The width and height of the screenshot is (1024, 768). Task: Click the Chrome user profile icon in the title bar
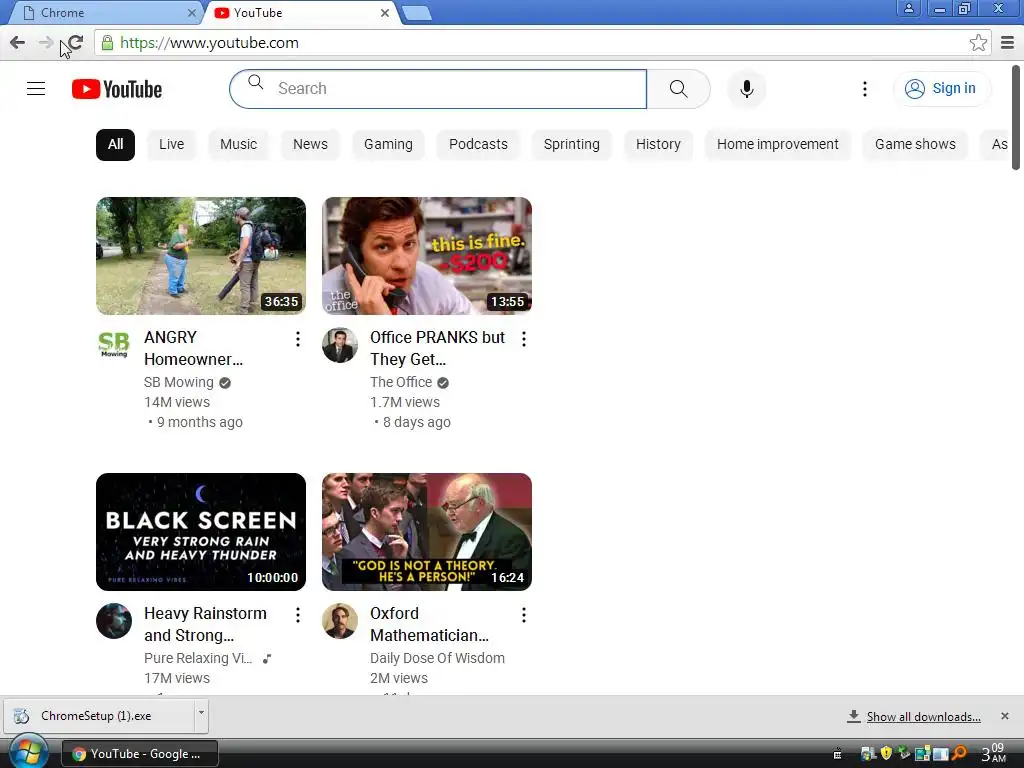[x=908, y=9]
